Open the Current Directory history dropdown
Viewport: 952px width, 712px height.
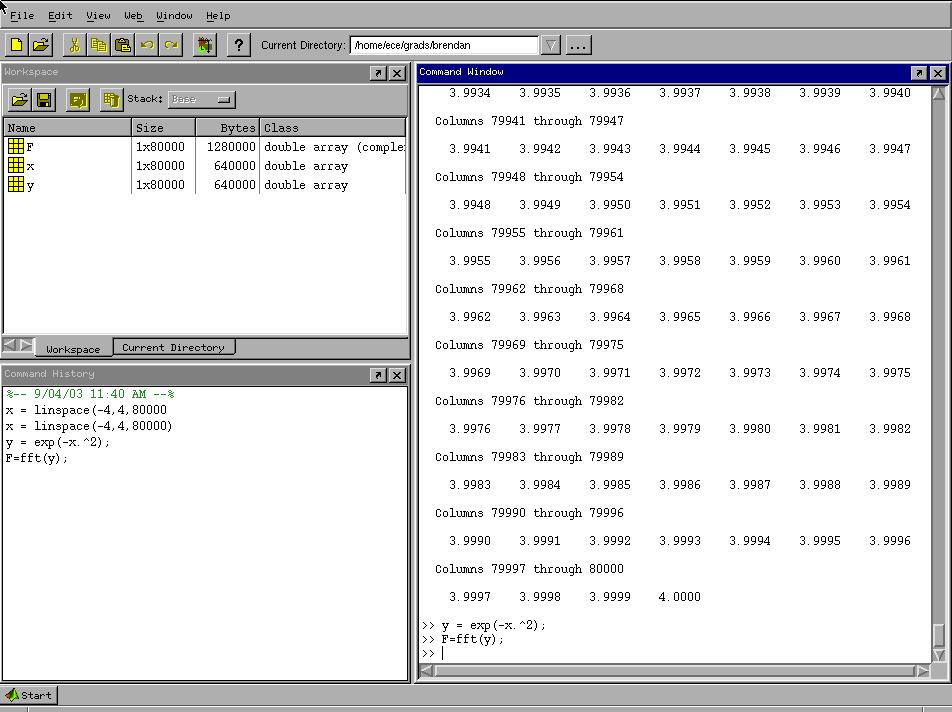point(550,45)
